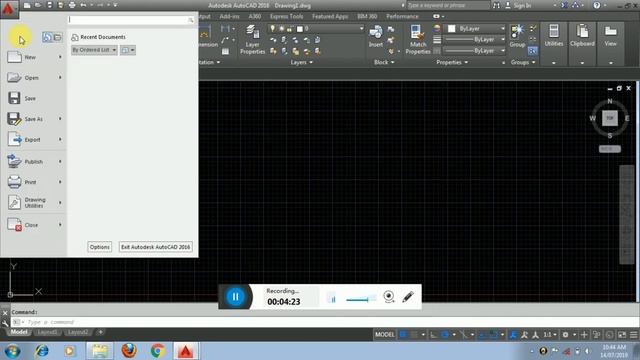
Task: Open the By Ordered List dropdown
Action: coord(94,50)
